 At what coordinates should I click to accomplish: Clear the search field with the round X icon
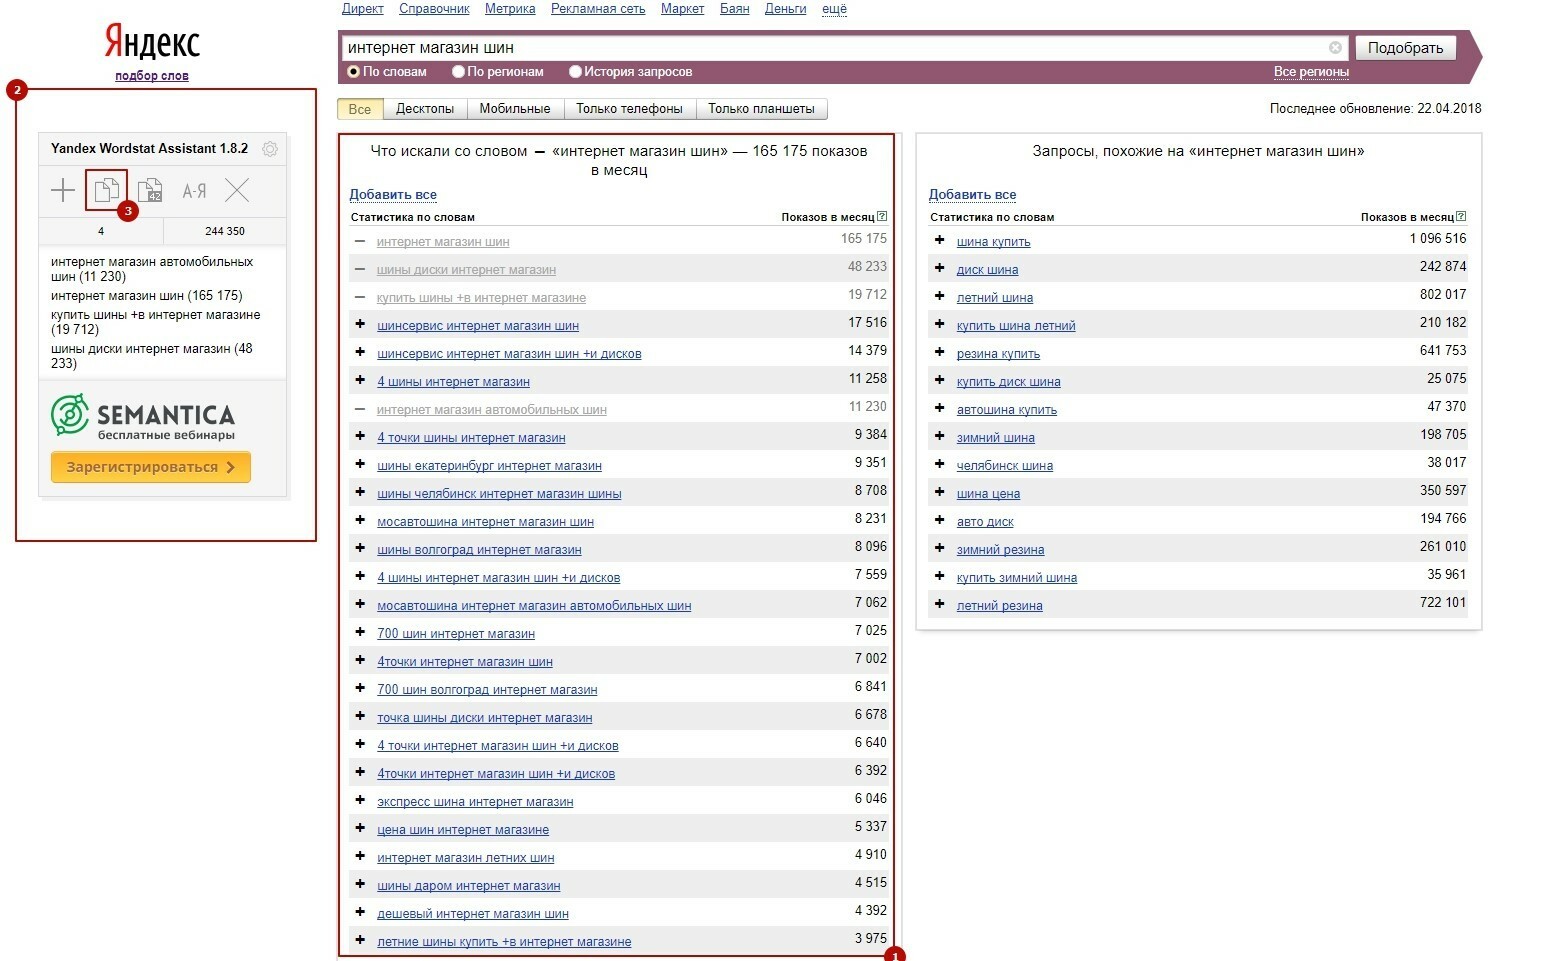pos(1335,47)
